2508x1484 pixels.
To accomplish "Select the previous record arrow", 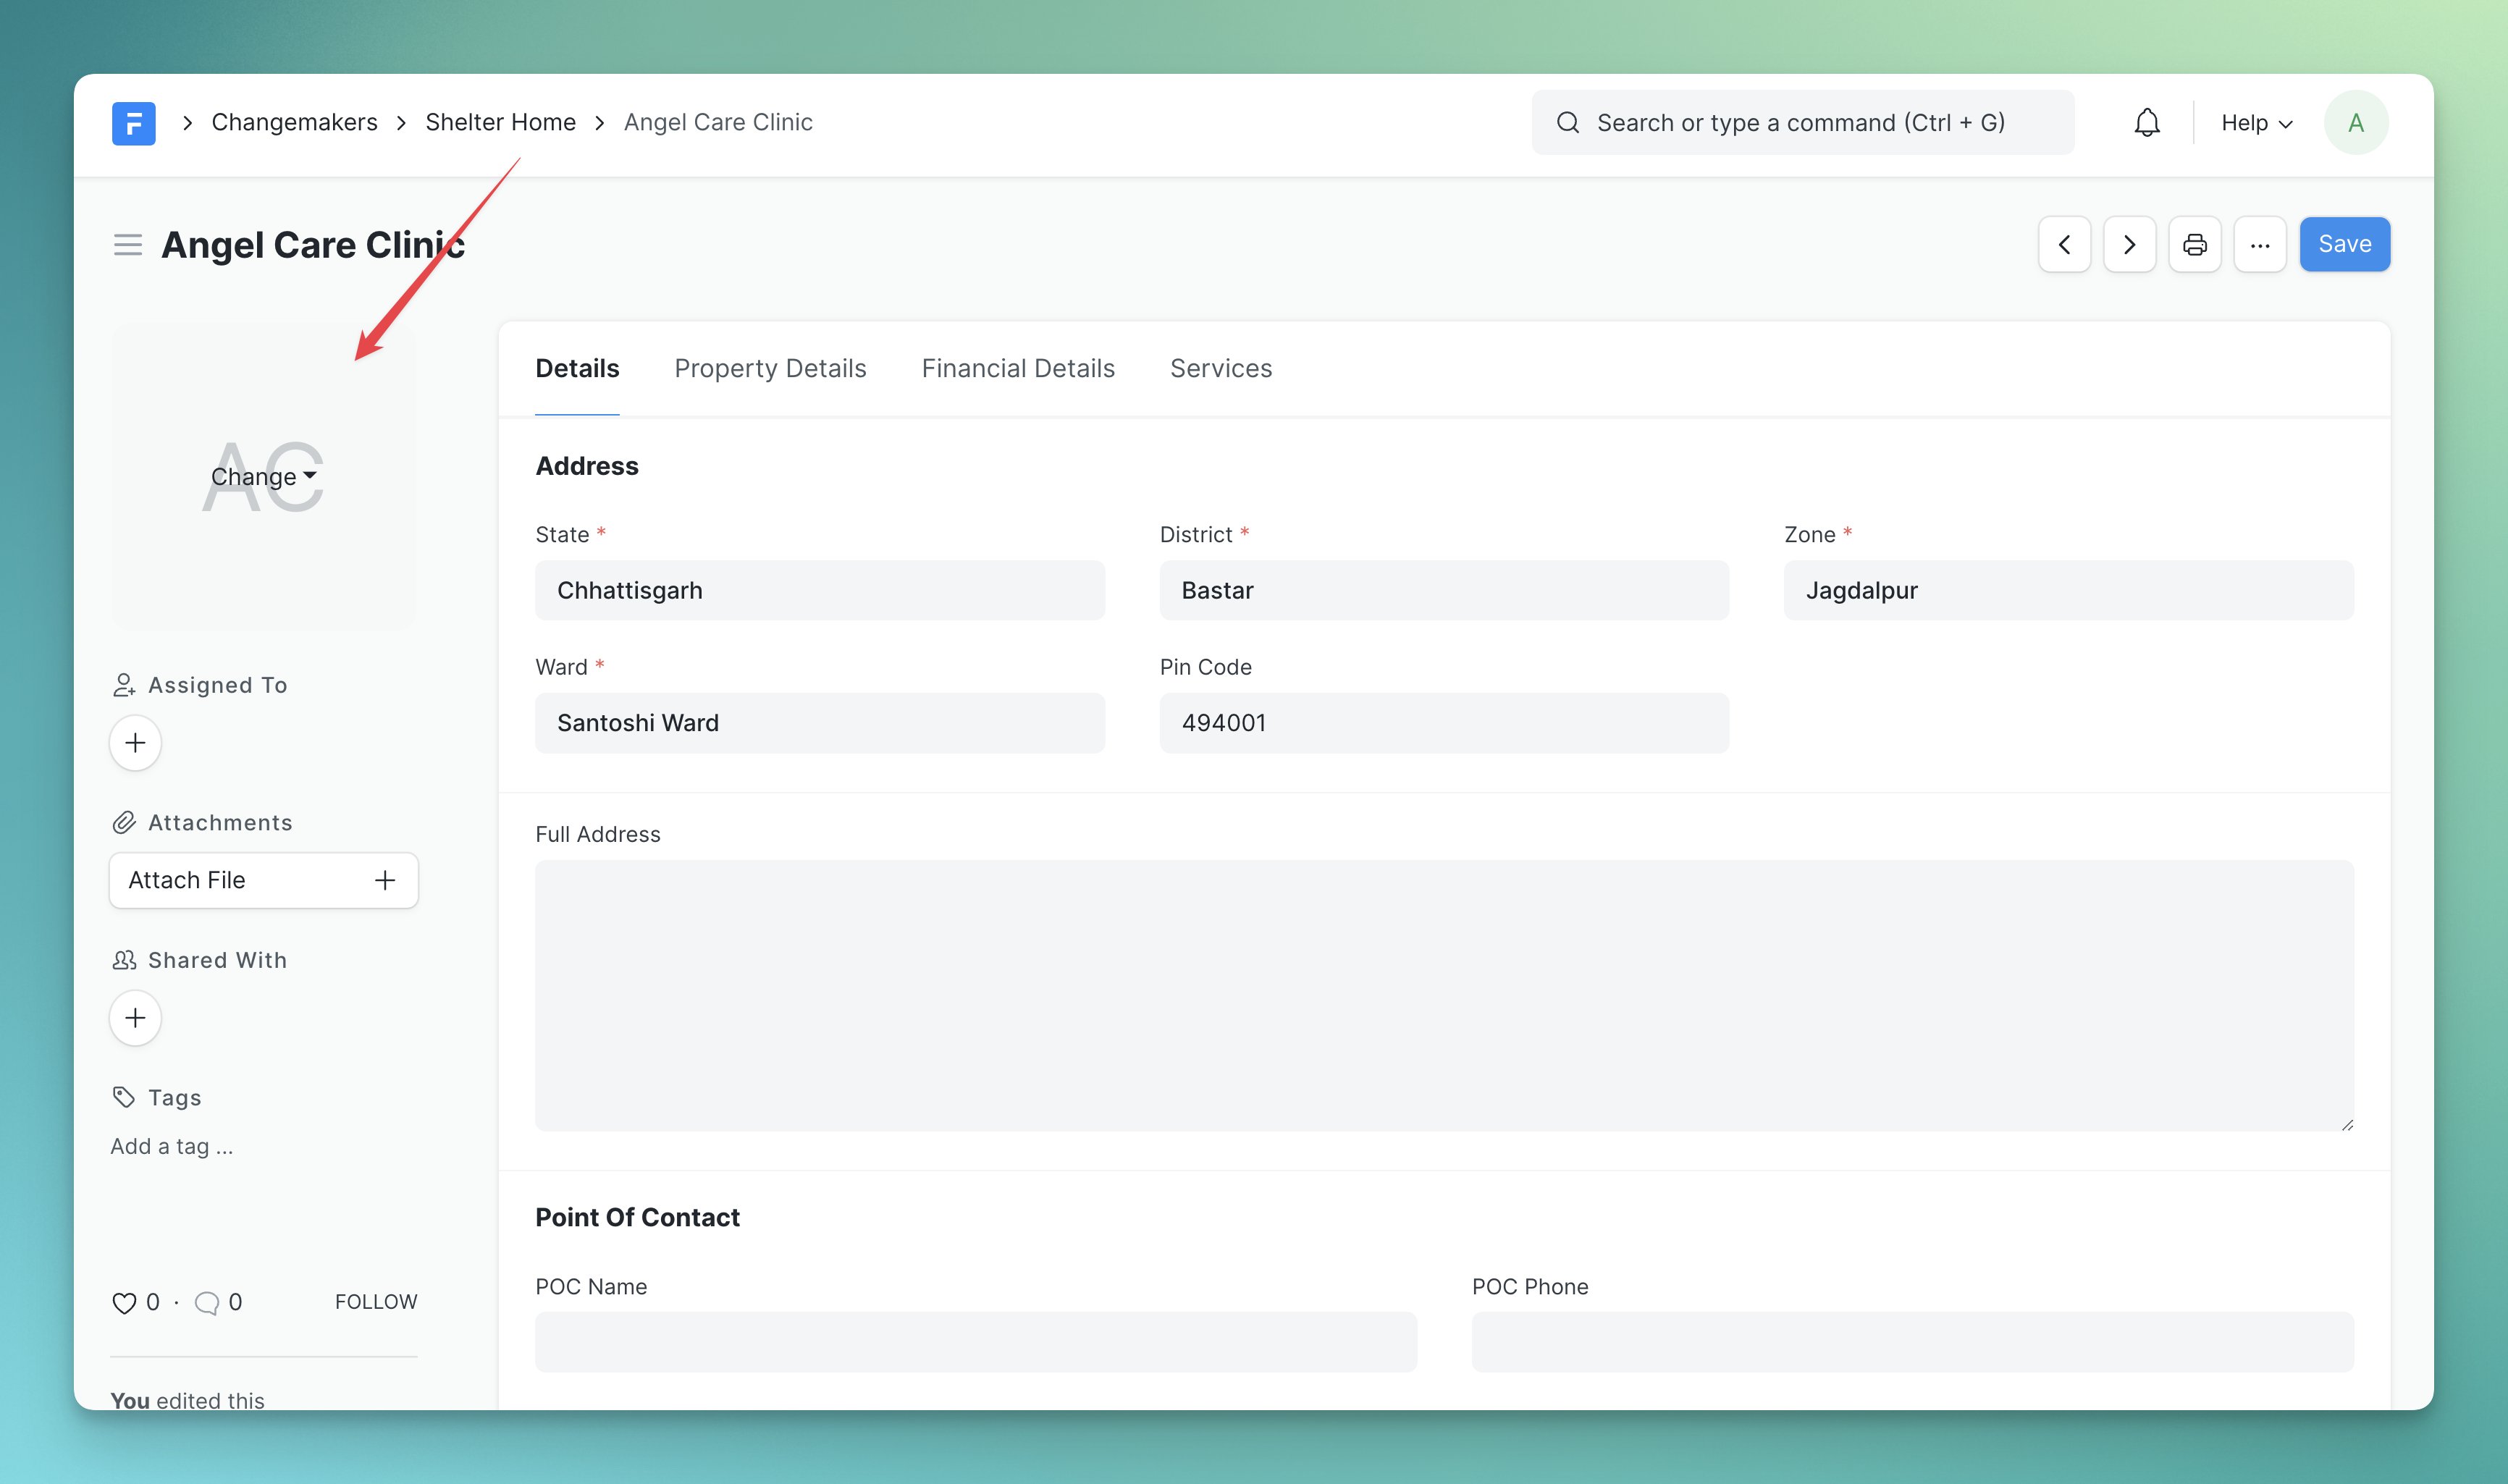I will [x=2064, y=244].
